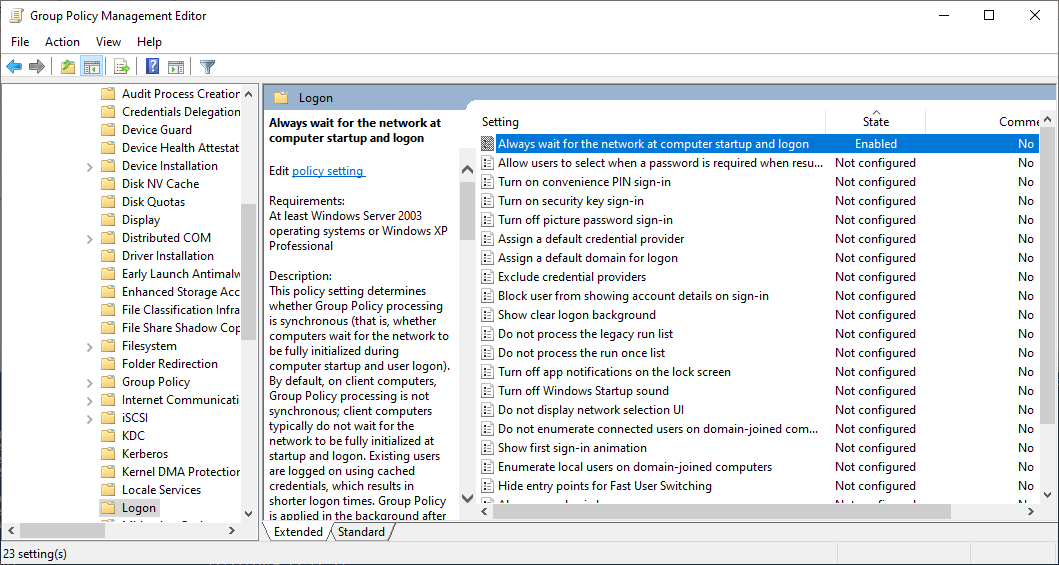Viewport: 1059px width, 565px height.
Task: Switch to the Standard tab
Action: coord(361,532)
